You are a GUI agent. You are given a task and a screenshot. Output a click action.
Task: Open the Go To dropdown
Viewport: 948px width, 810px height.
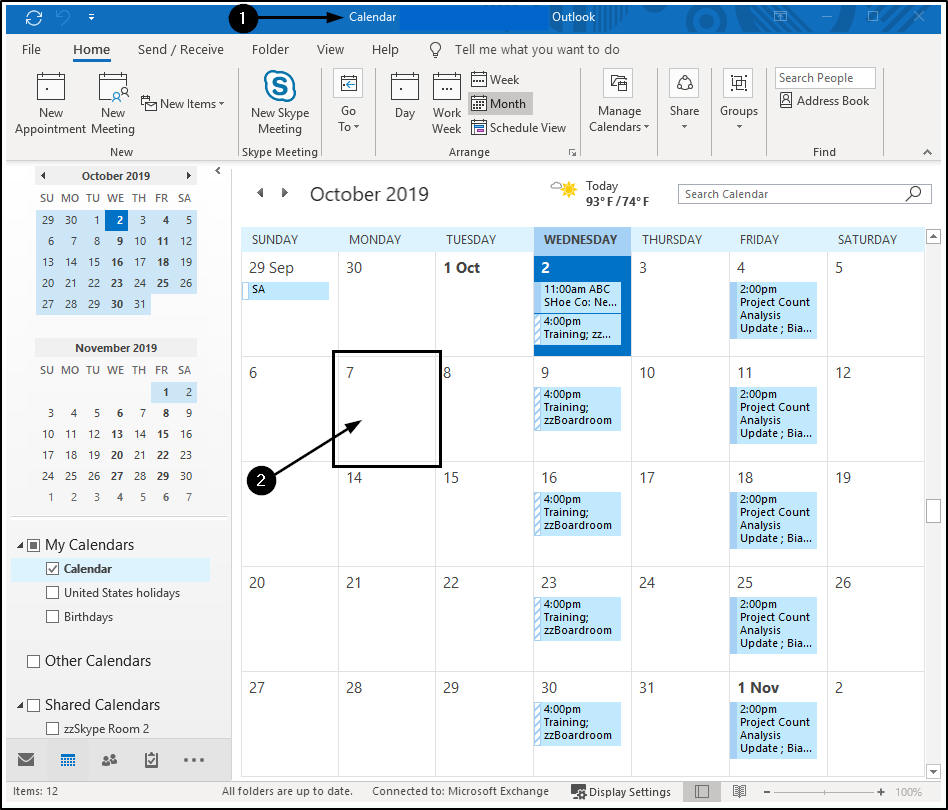point(348,100)
